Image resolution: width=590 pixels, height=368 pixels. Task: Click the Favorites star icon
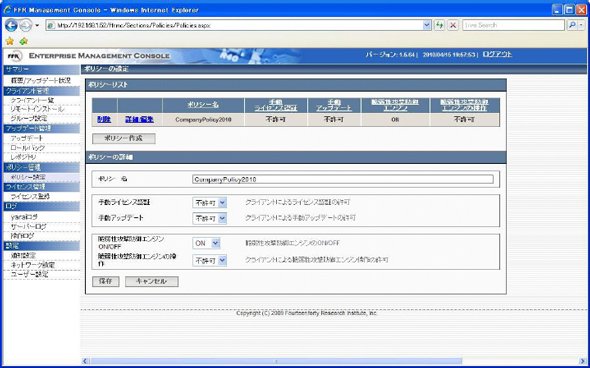(x=10, y=41)
